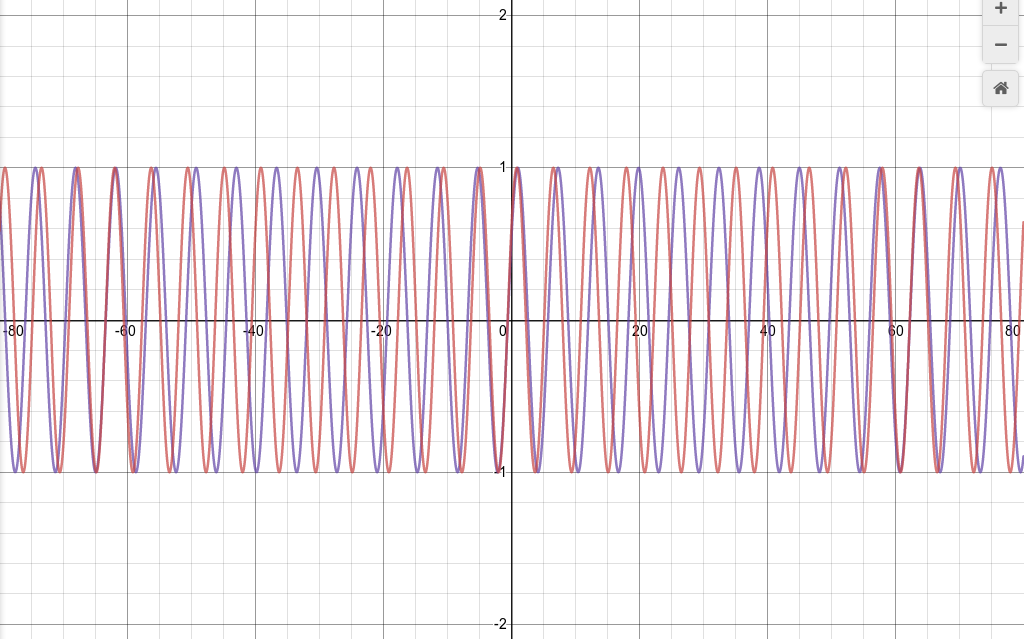This screenshot has height=639, width=1024.
Task: Click the y-axis label -1
Action: 500,472
